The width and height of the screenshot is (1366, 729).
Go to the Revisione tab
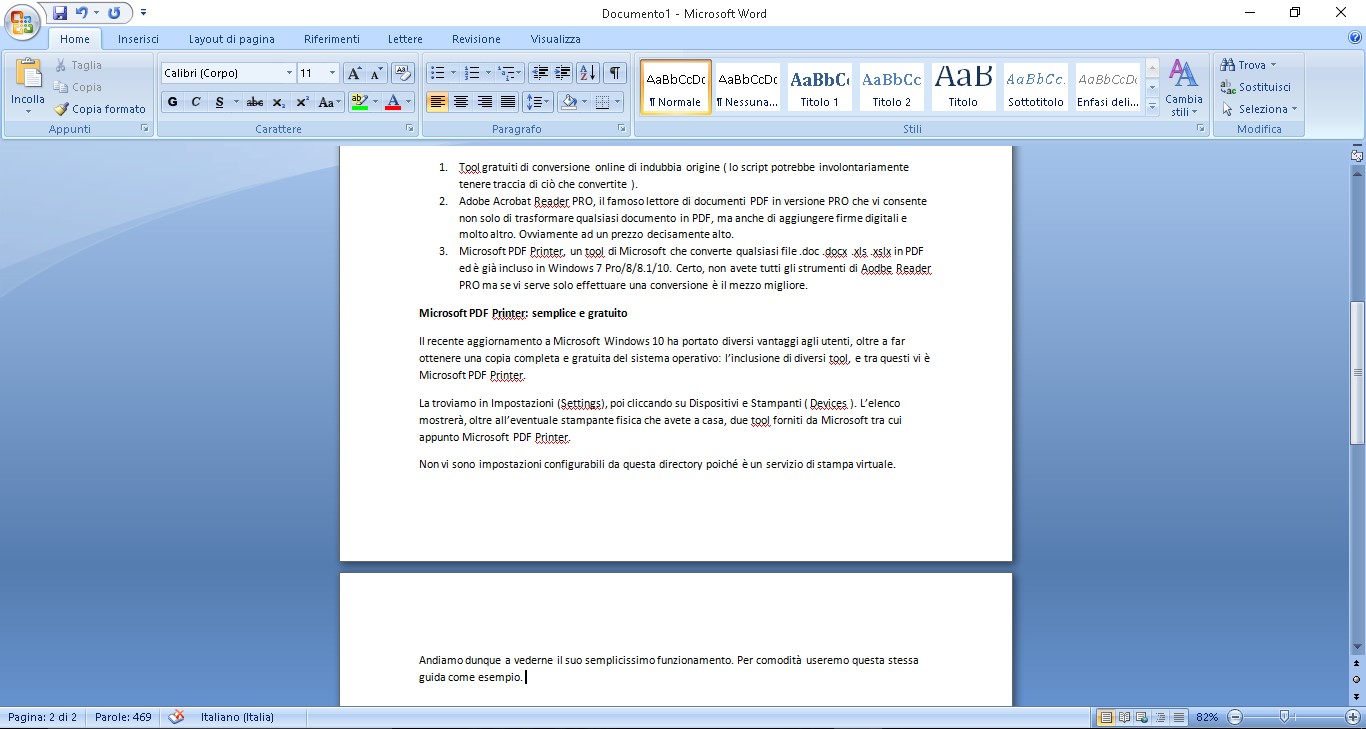click(x=476, y=39)
